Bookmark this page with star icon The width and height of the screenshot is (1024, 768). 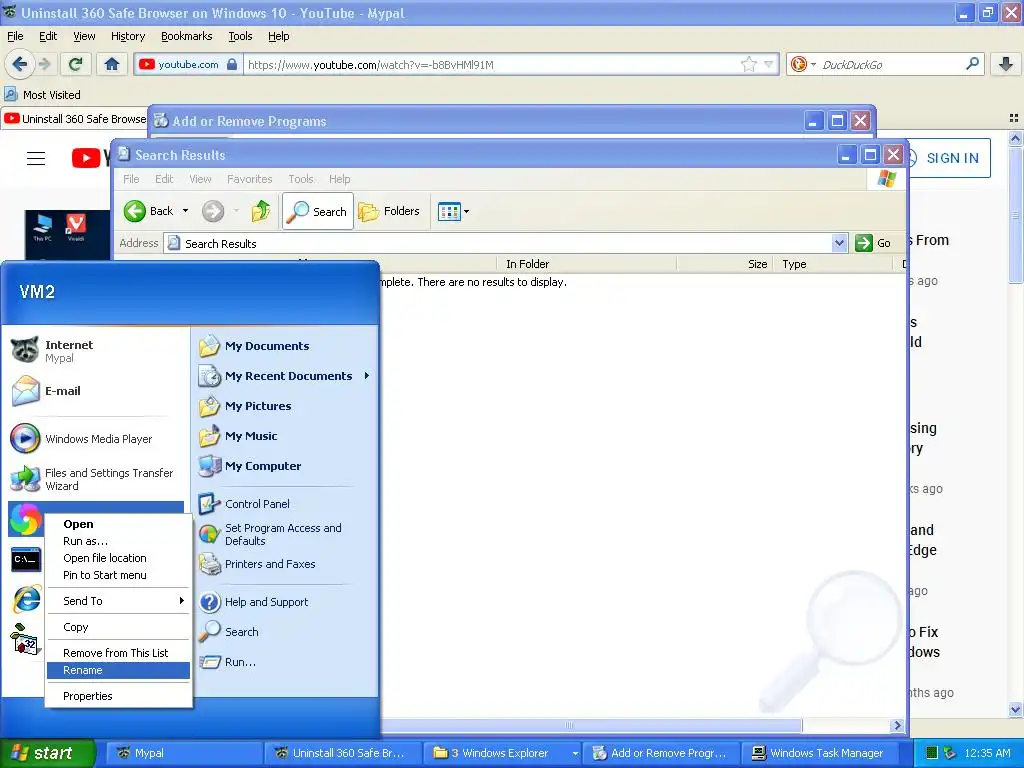point(748,64)
